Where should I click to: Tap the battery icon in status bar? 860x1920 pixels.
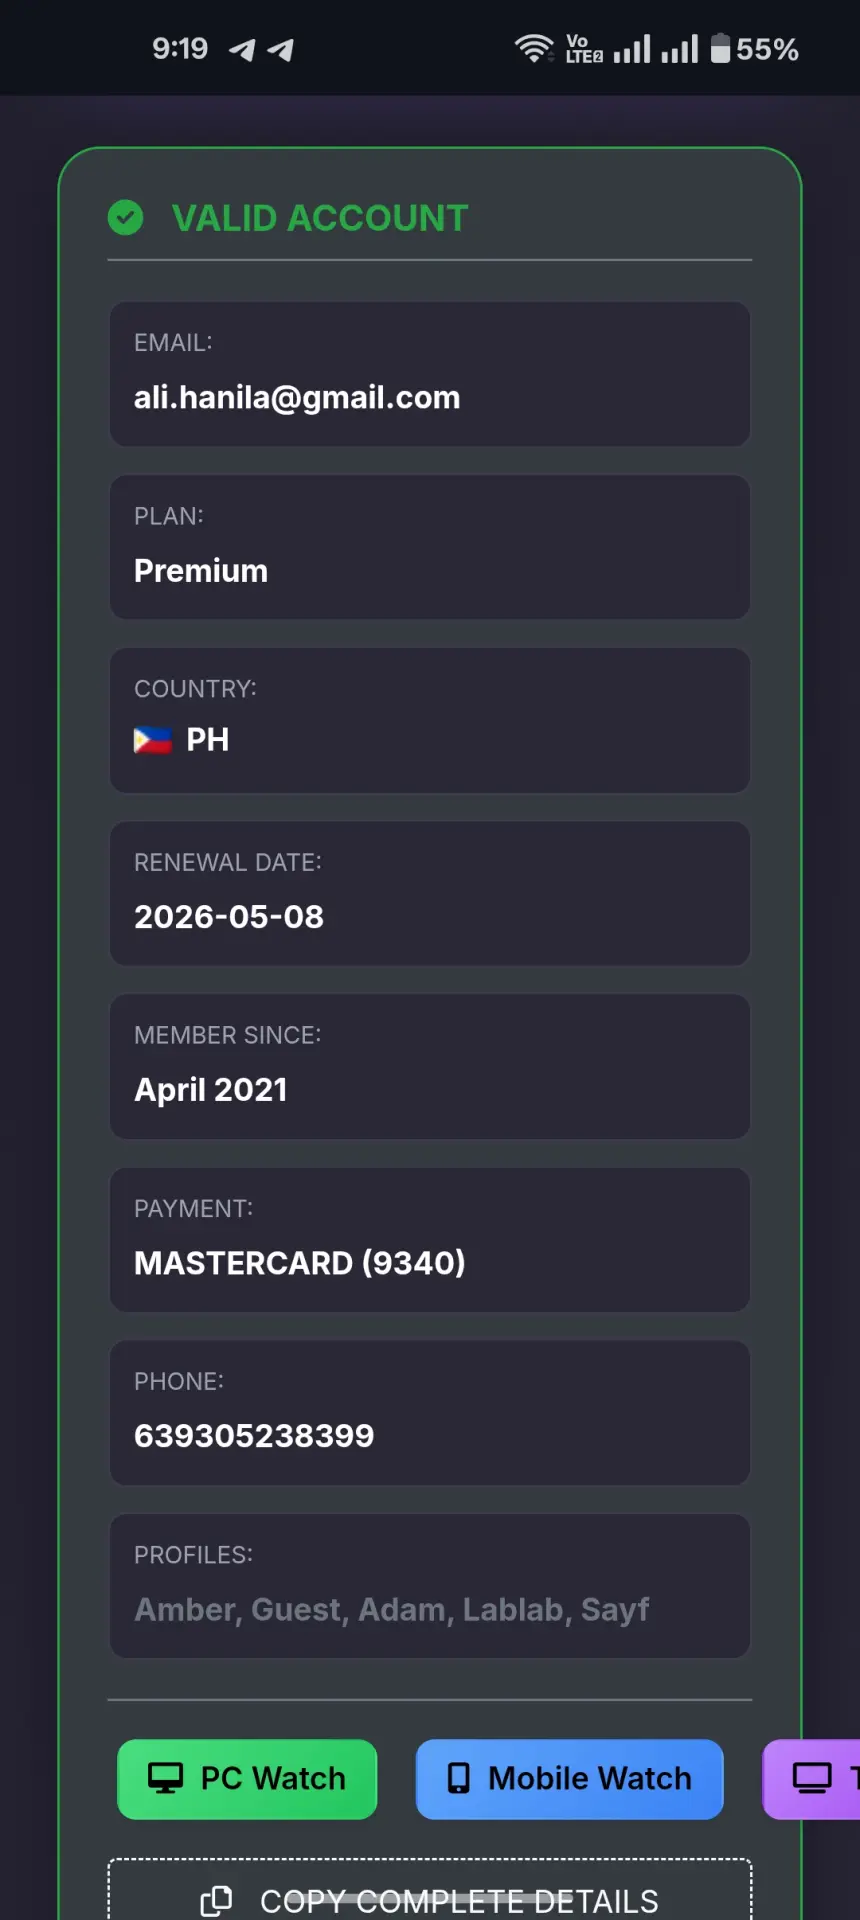720,48
